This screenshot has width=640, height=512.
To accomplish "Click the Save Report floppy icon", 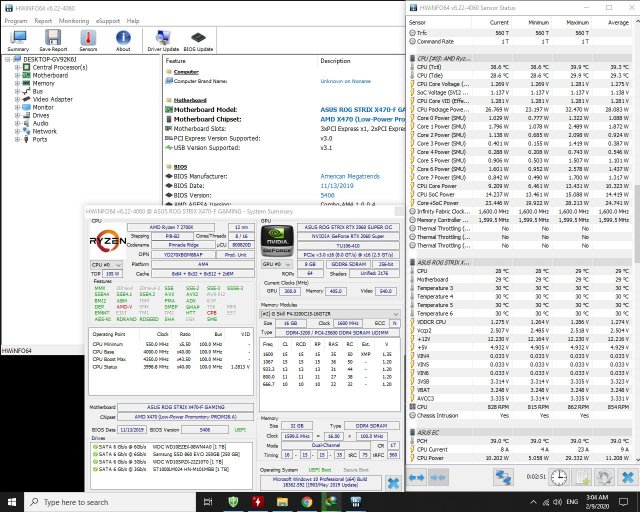I will 53,36.
